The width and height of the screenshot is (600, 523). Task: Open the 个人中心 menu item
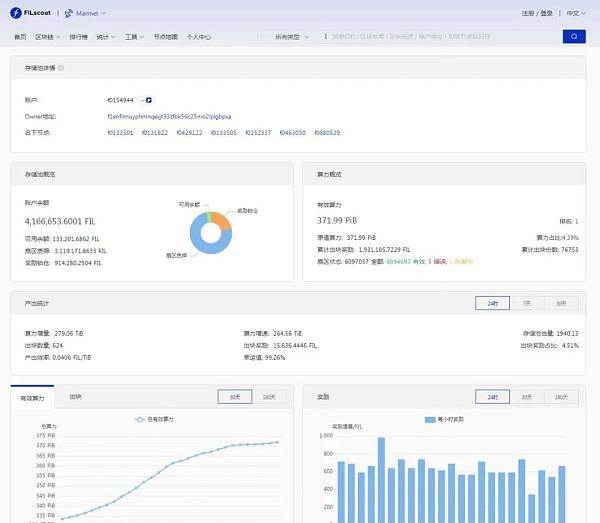click(199, 37)
